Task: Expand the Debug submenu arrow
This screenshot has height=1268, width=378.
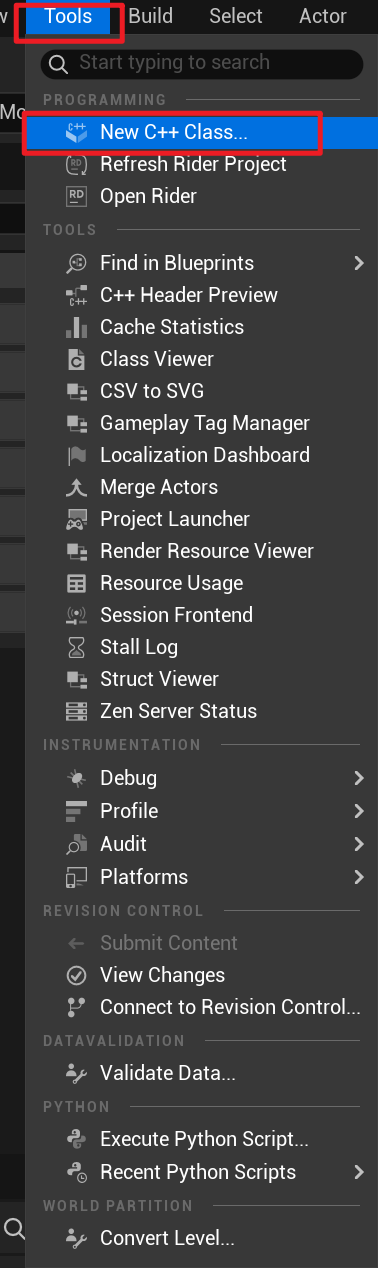Action: pos(358,778)
